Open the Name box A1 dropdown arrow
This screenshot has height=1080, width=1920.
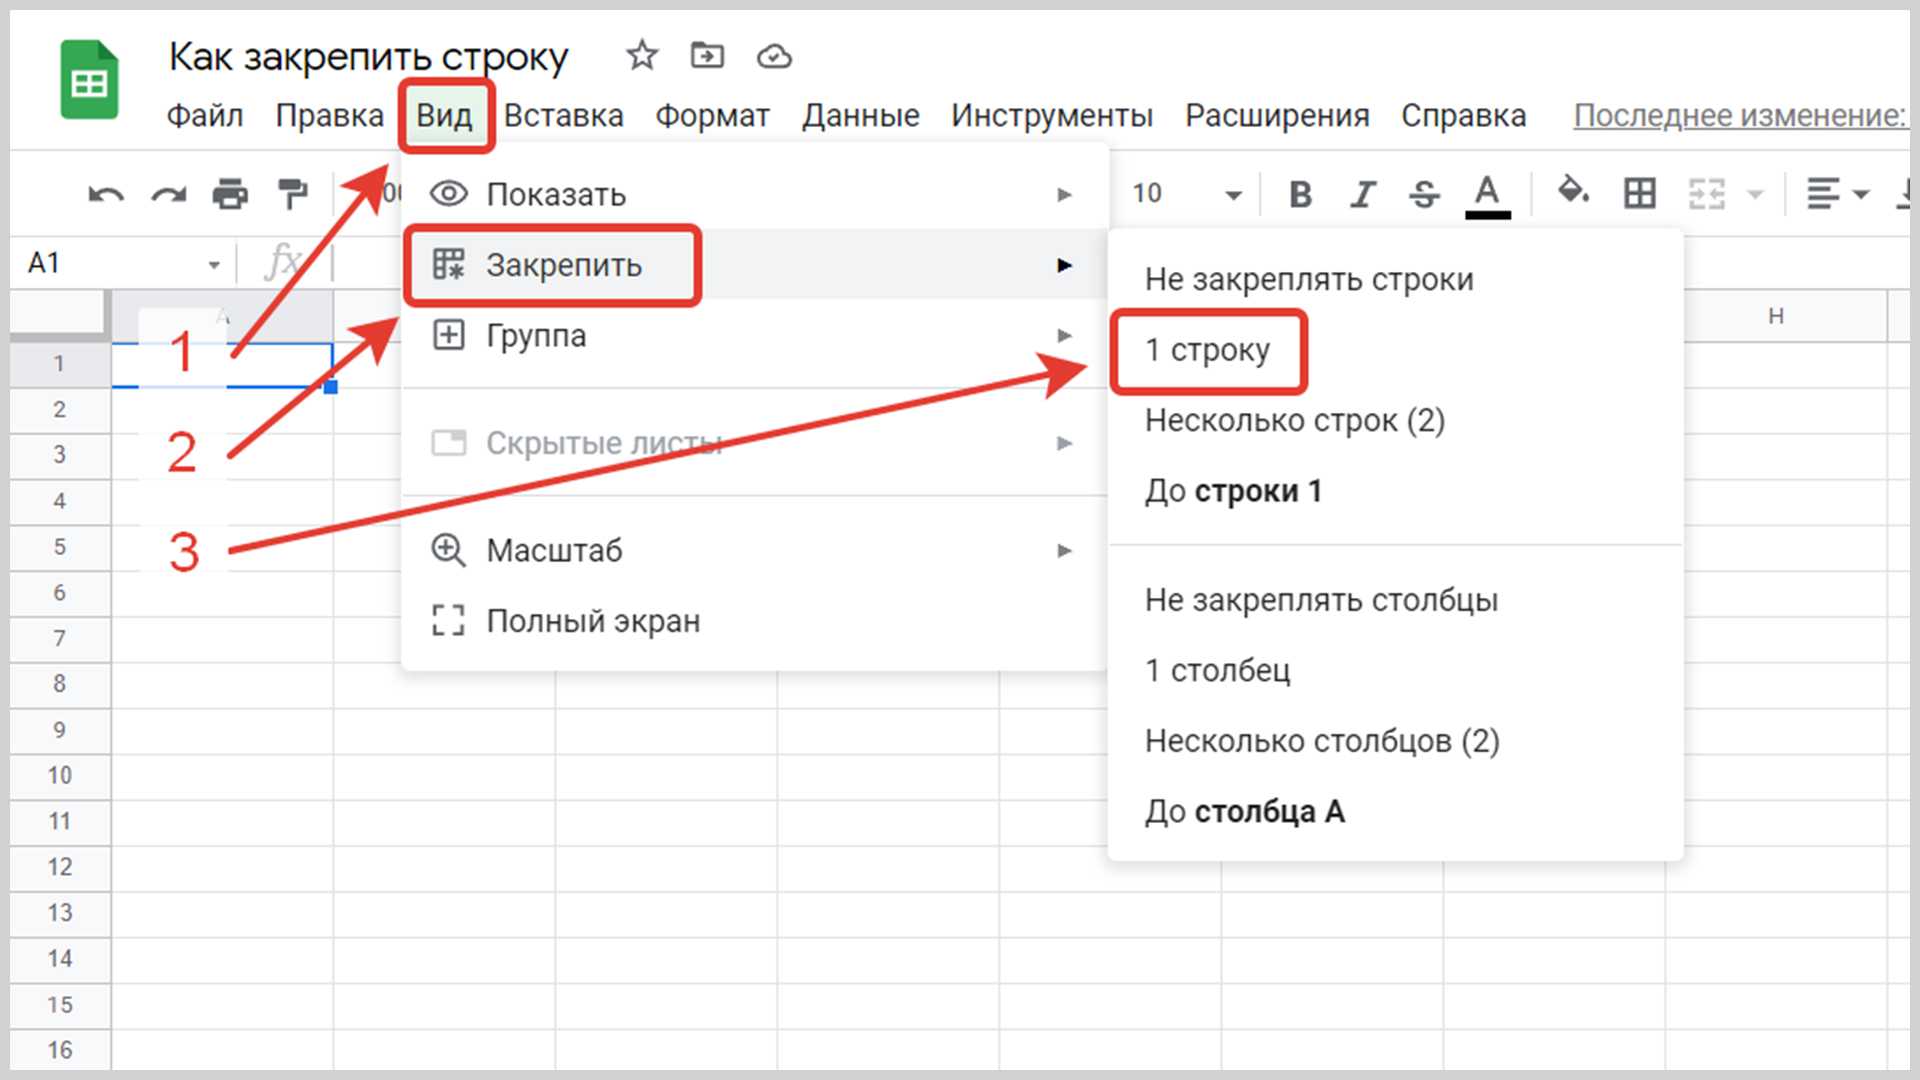(213, 265)
